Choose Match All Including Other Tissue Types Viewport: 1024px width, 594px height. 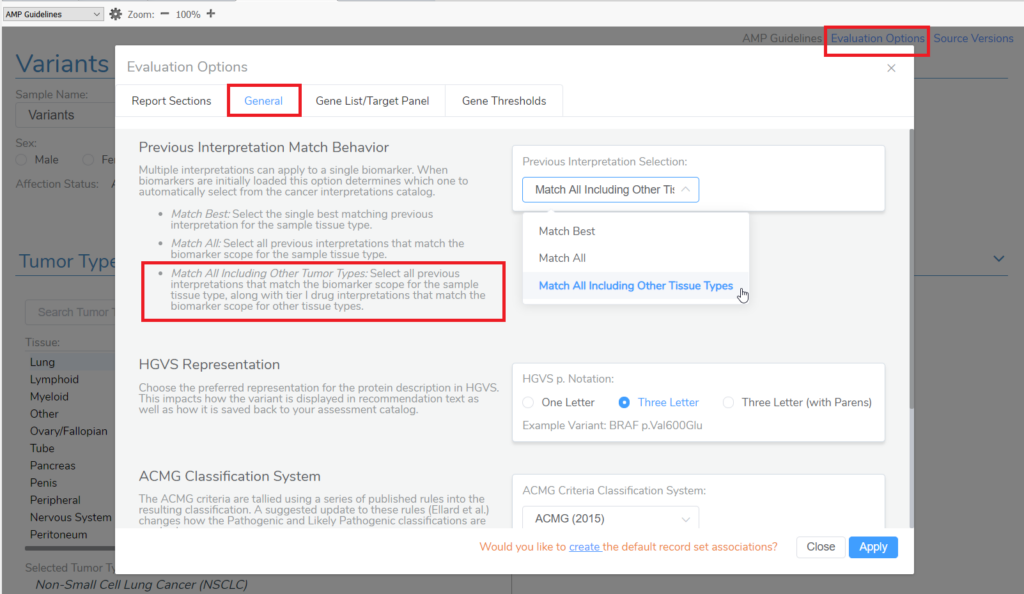click(x=636, y=285)
